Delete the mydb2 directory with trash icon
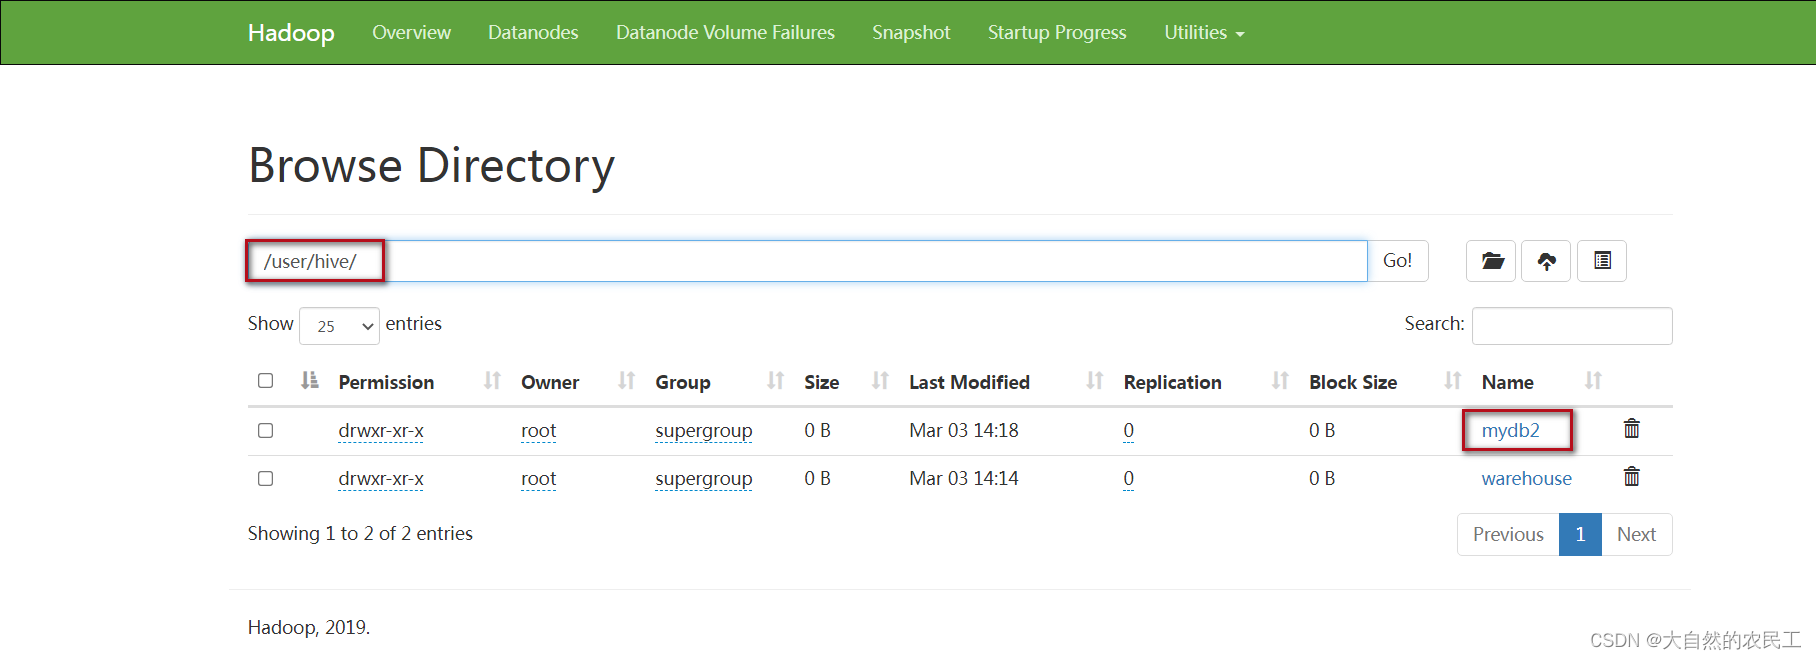Screen dimensions: 1816x660 tap(1632, 429)
